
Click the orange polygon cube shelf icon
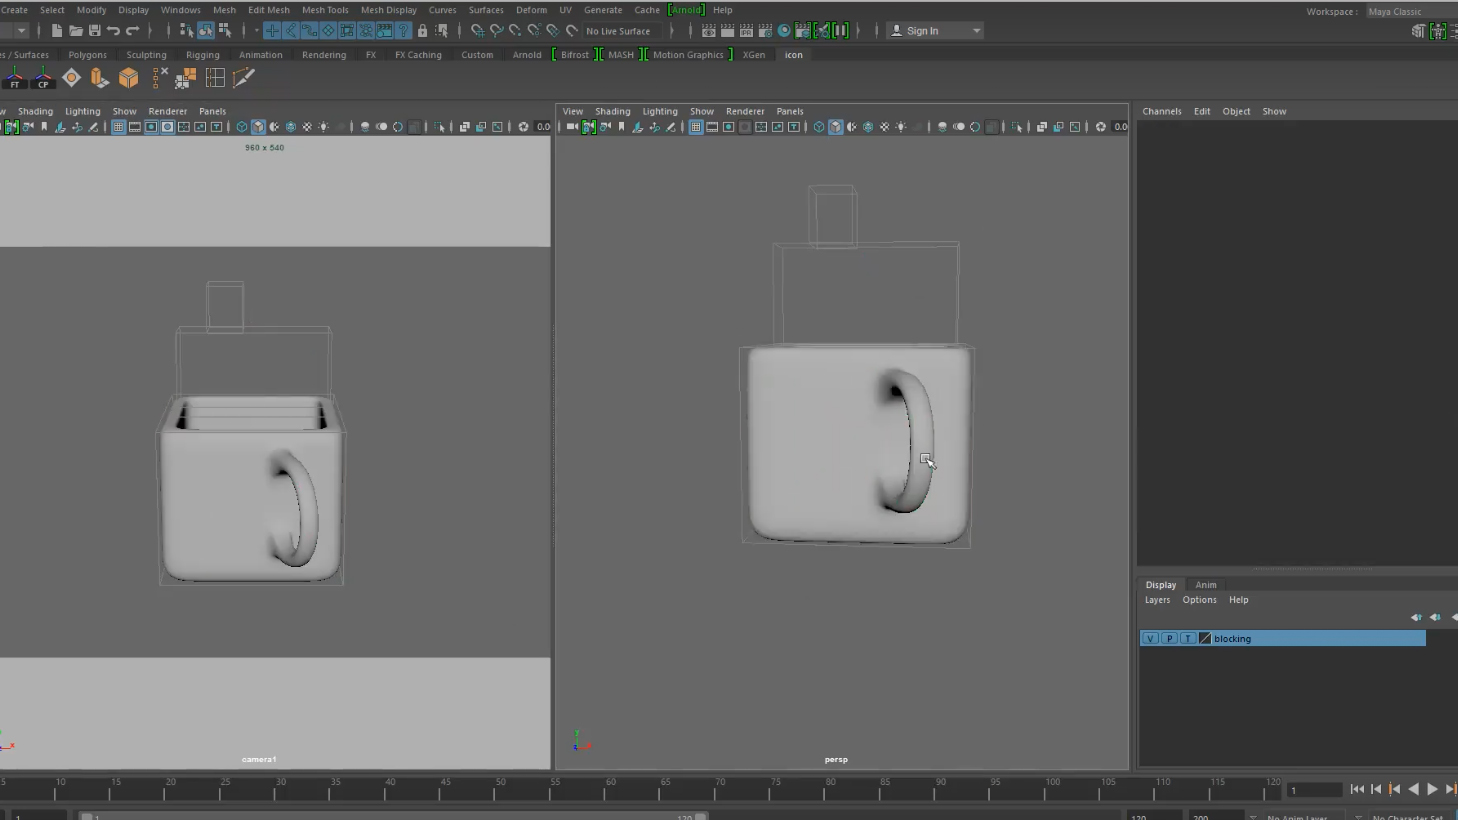coord(128,78)
